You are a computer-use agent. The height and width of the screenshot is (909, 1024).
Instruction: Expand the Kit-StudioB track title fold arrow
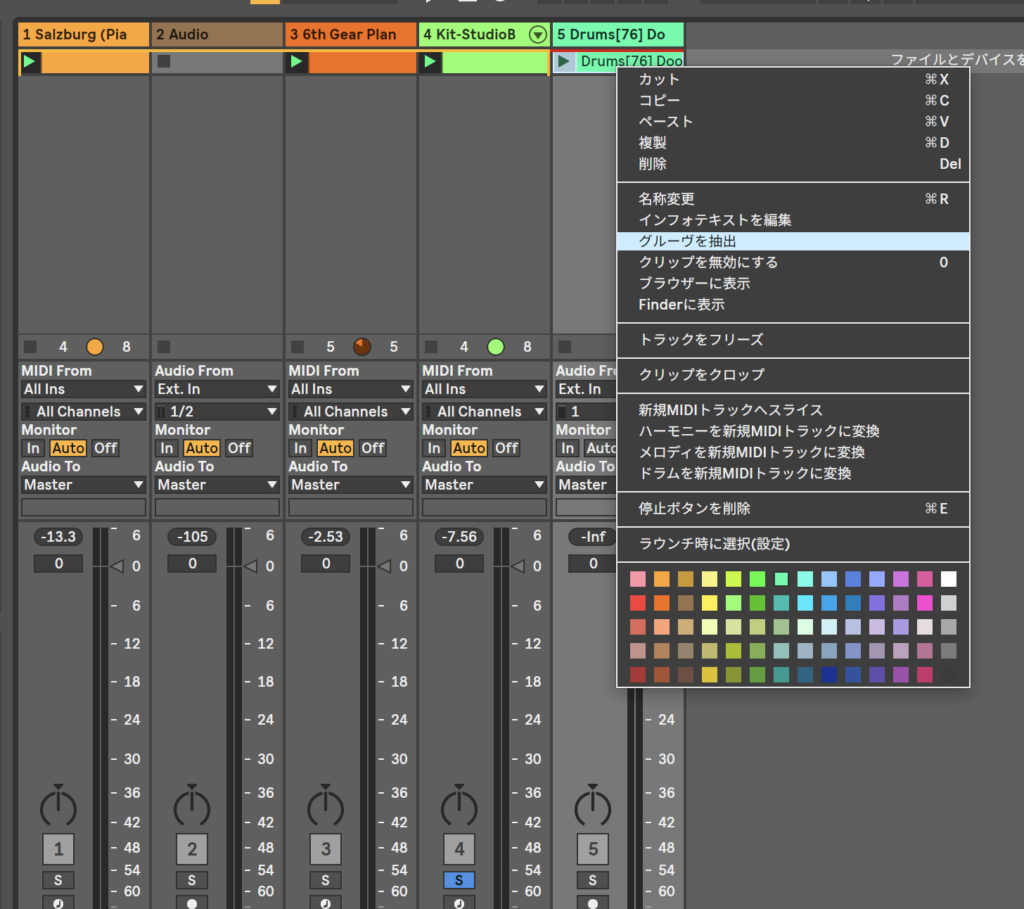pos(538,35)
